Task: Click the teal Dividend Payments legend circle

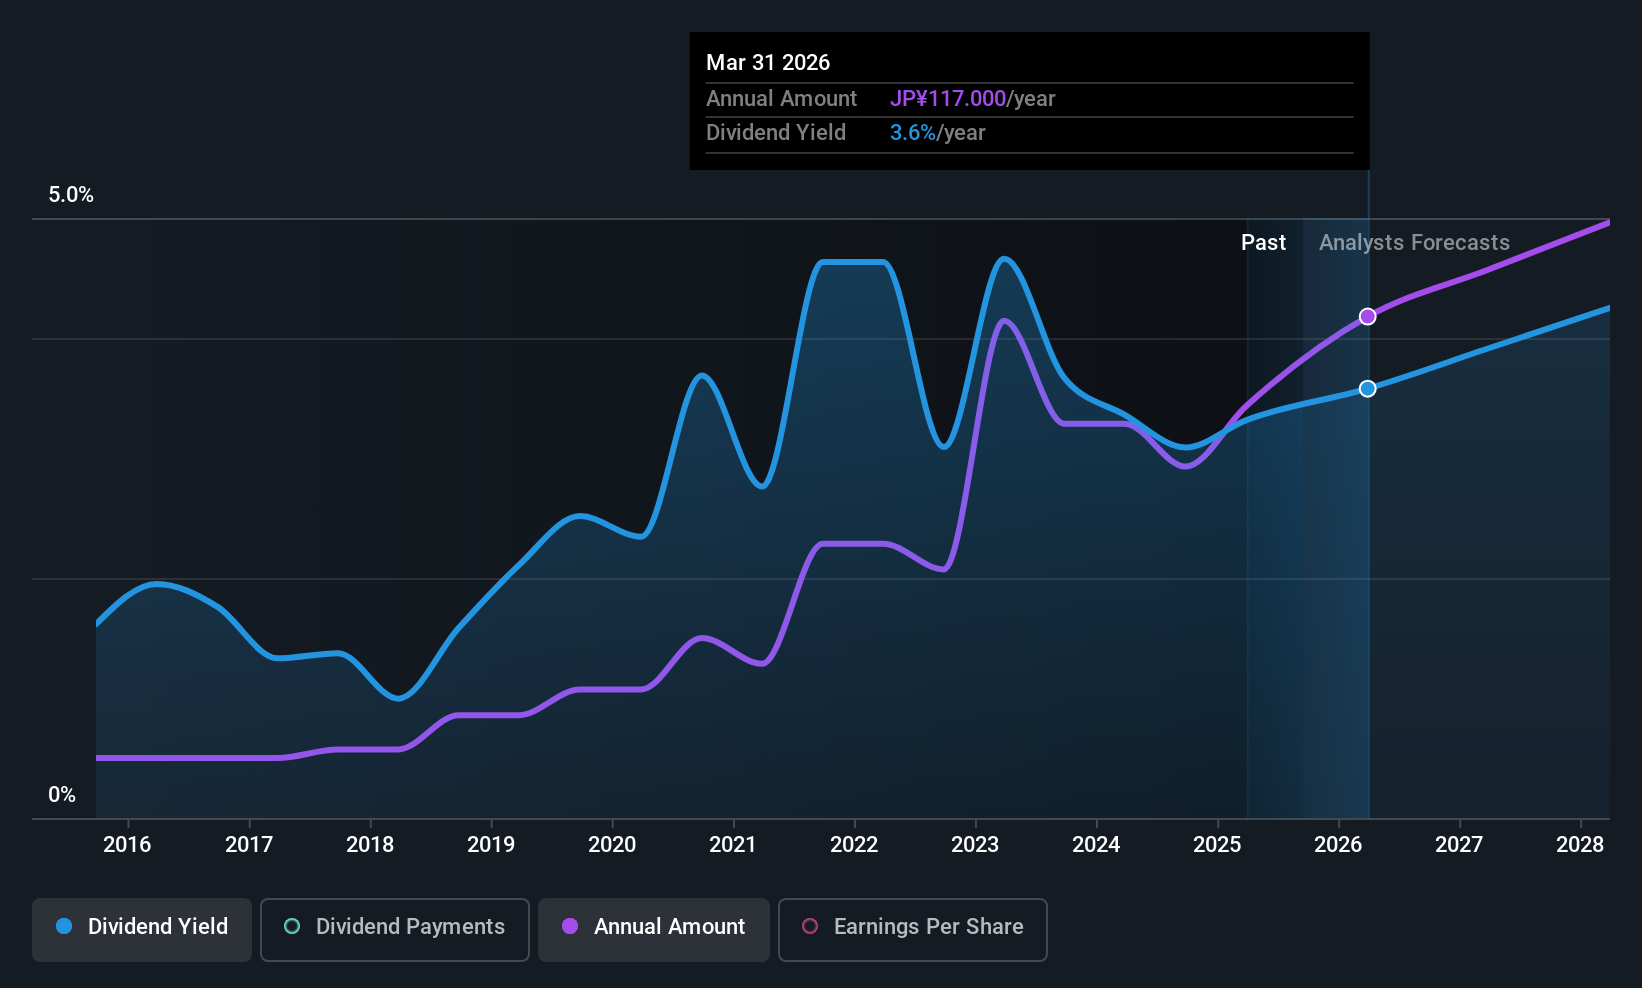Action: [x=292, y=926]
